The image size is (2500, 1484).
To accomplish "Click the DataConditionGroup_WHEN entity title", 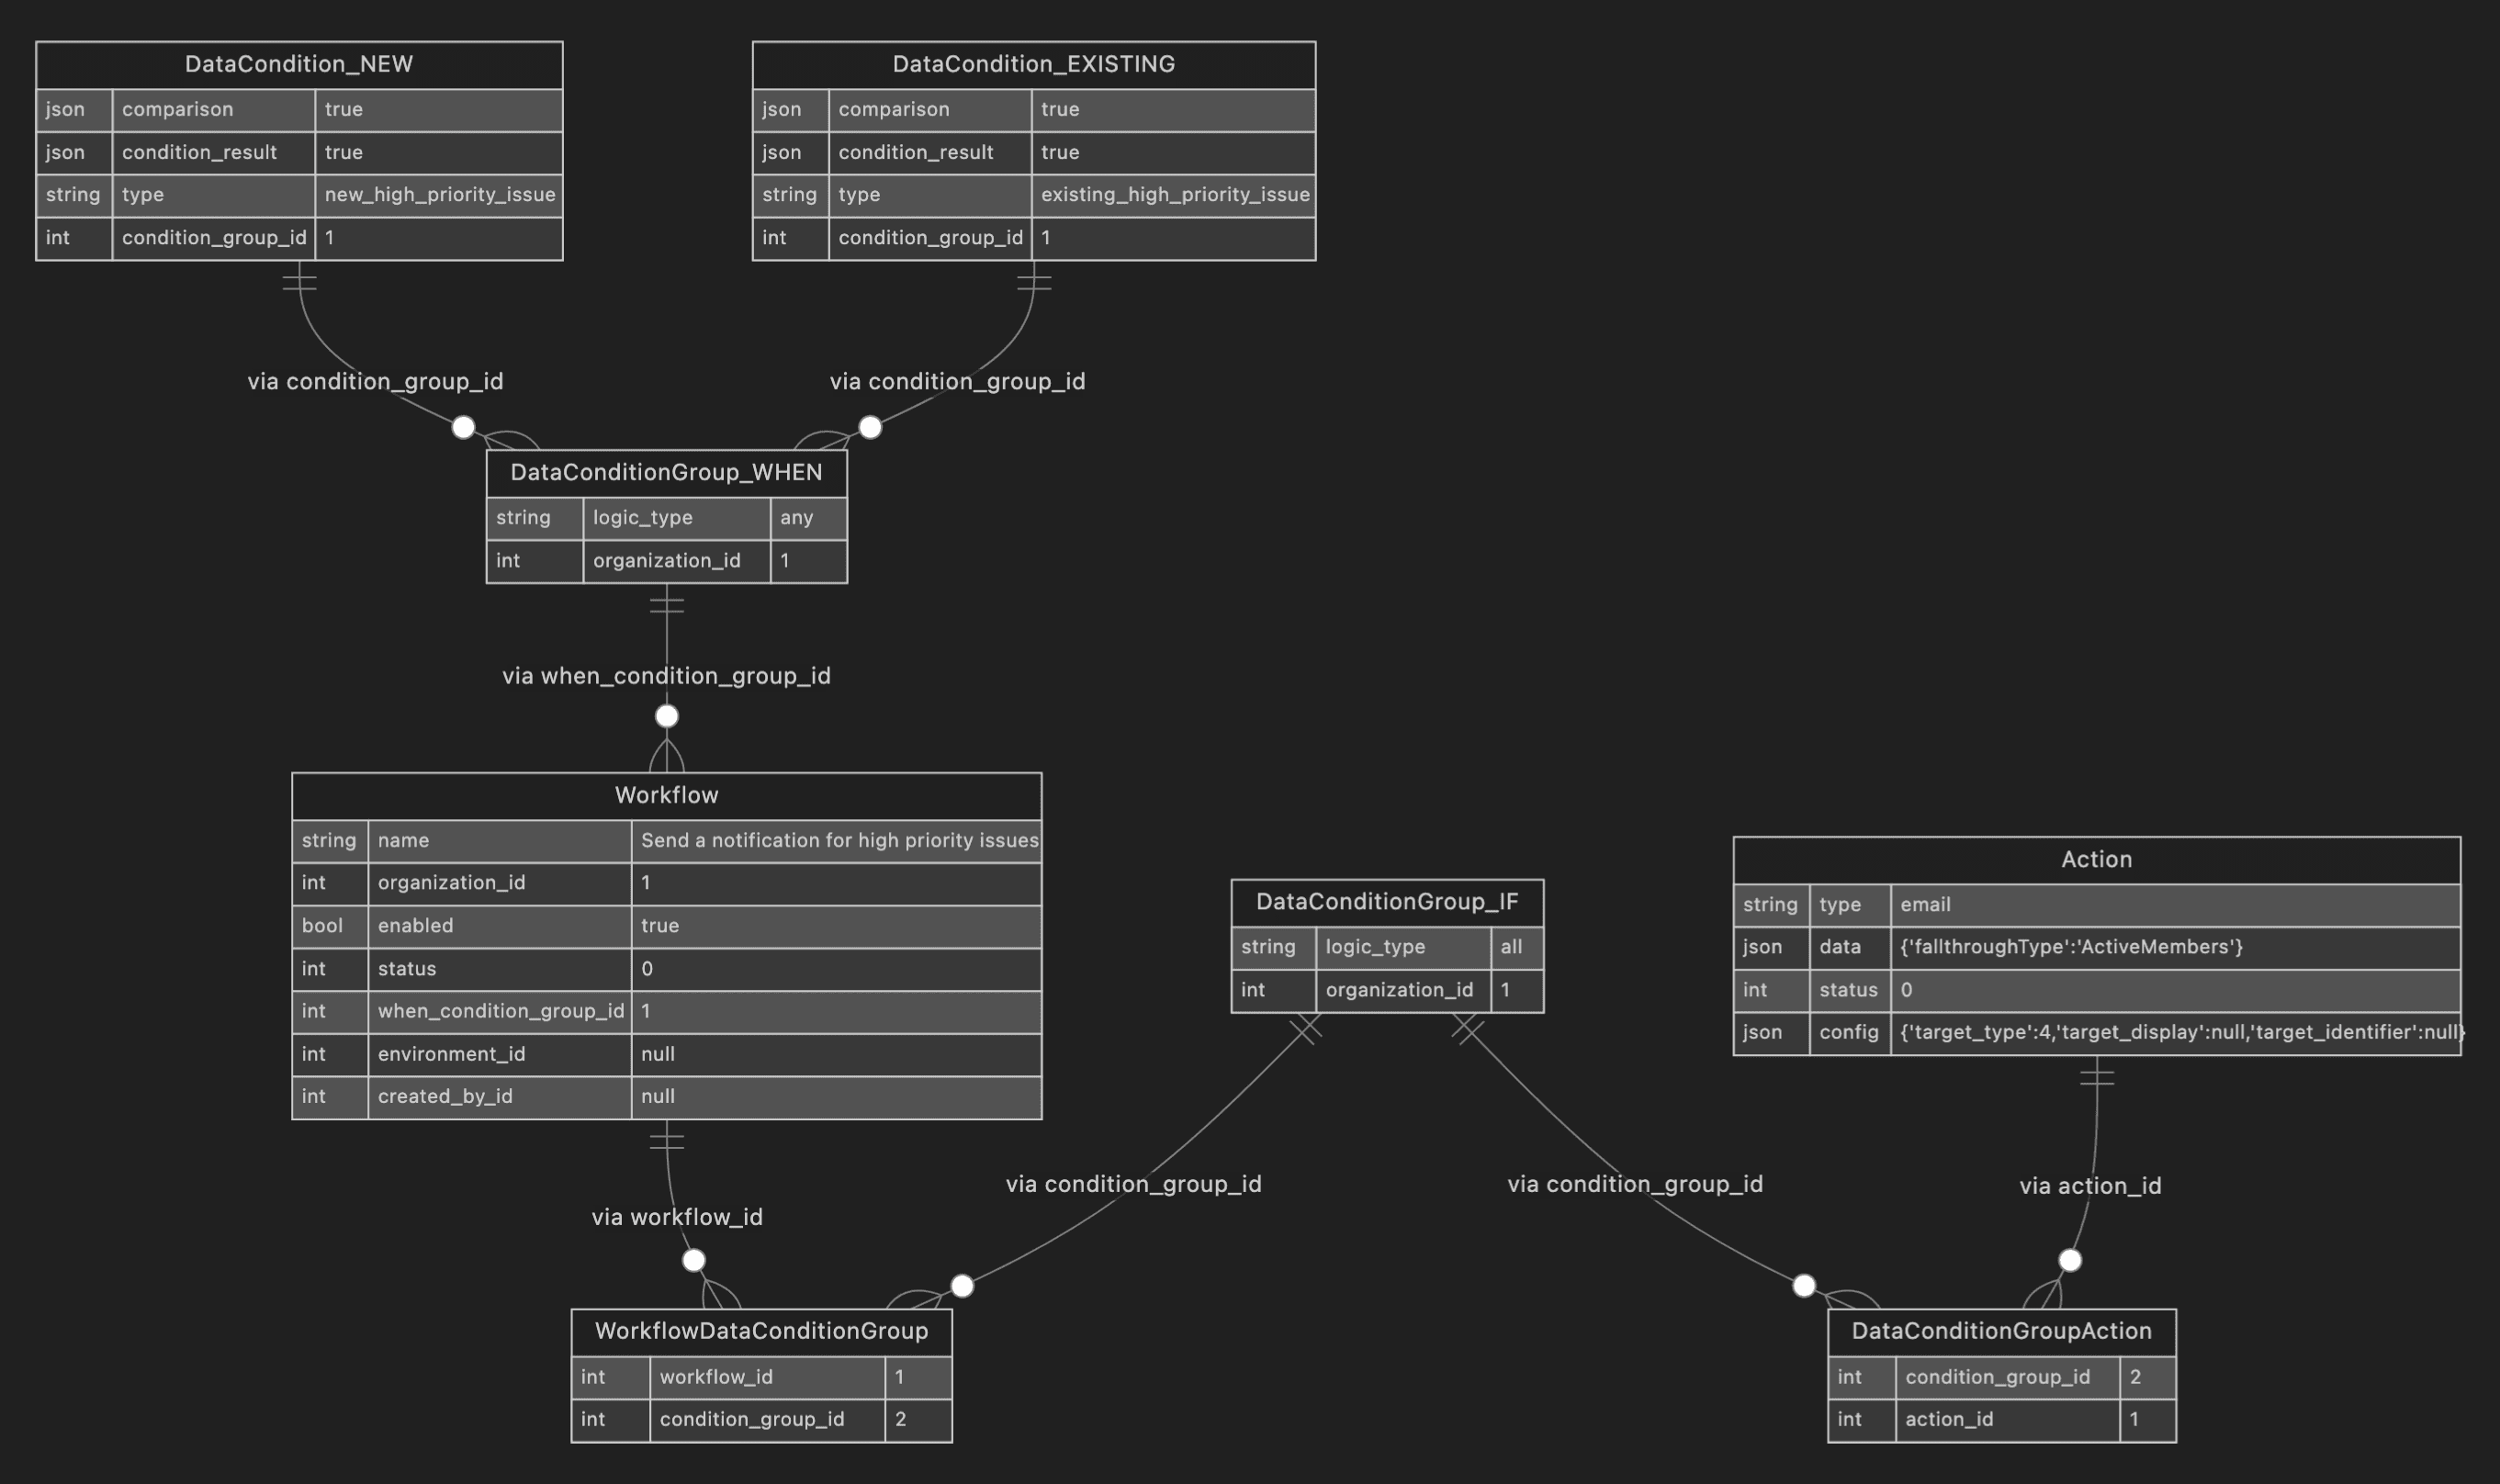I will click(x=667, y=473).
